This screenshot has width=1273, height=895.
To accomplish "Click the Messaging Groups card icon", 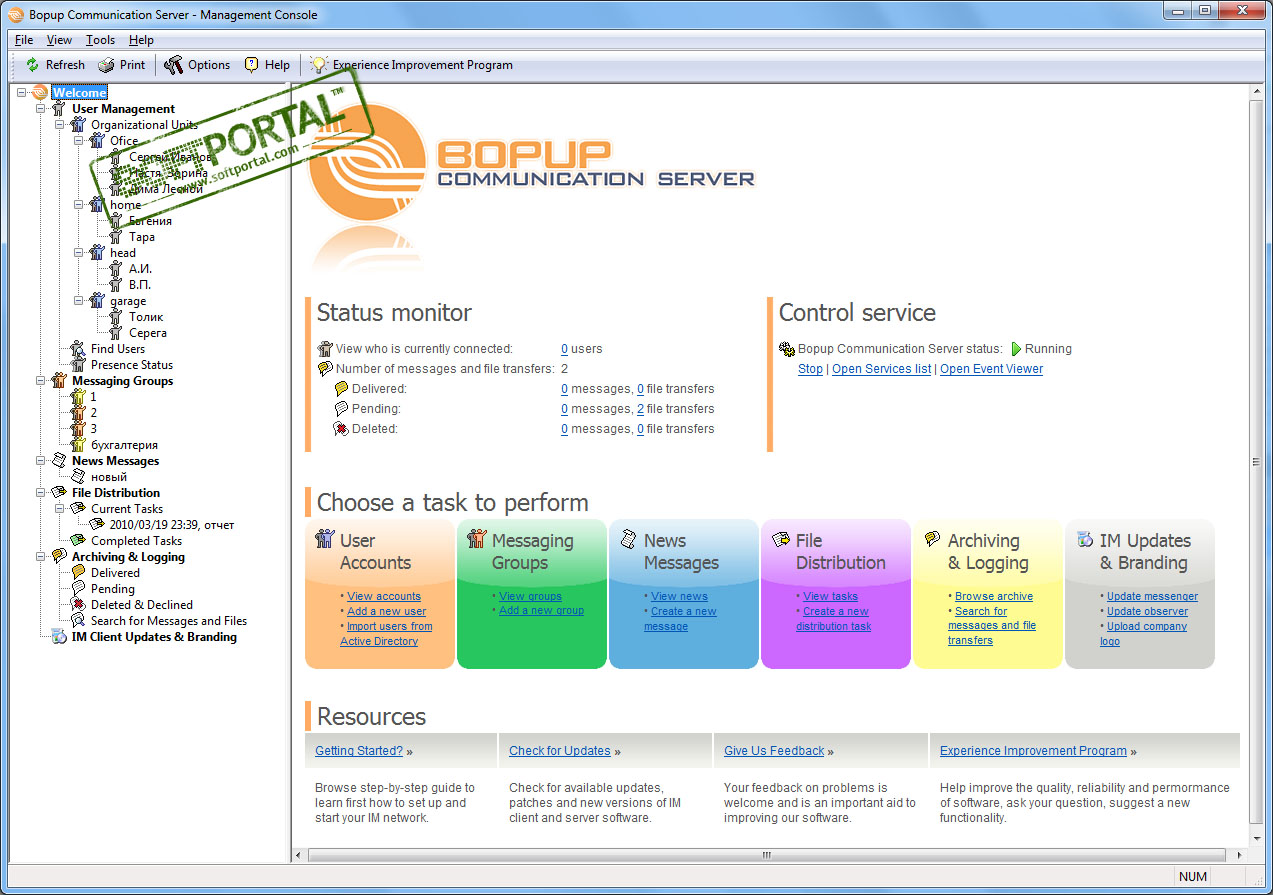I will [477, 539].
